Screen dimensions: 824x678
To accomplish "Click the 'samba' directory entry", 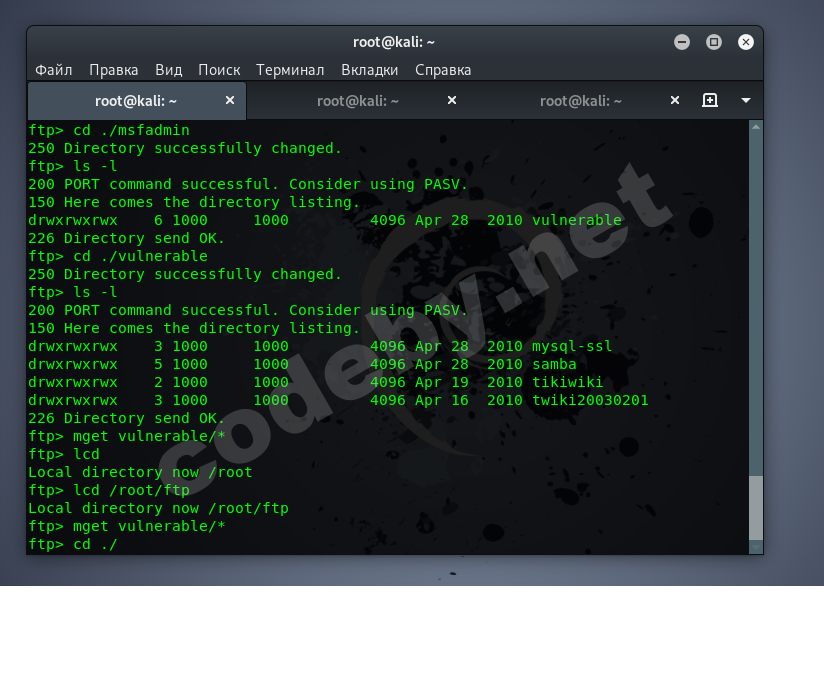I will (554, 364).
